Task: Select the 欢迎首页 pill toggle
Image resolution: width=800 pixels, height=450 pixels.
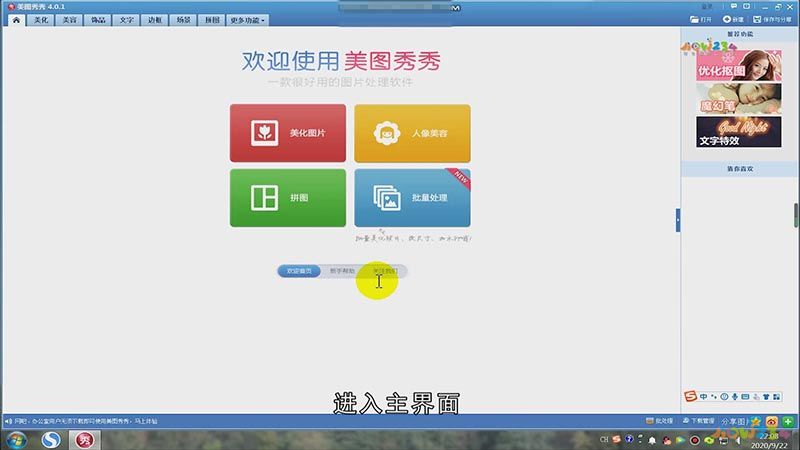Action: click(299, 271)
